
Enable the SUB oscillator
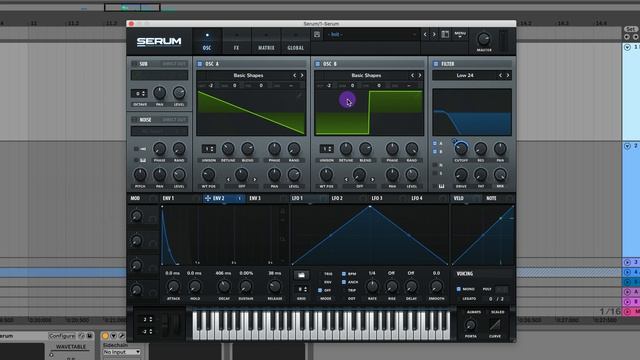coord(134,64)
